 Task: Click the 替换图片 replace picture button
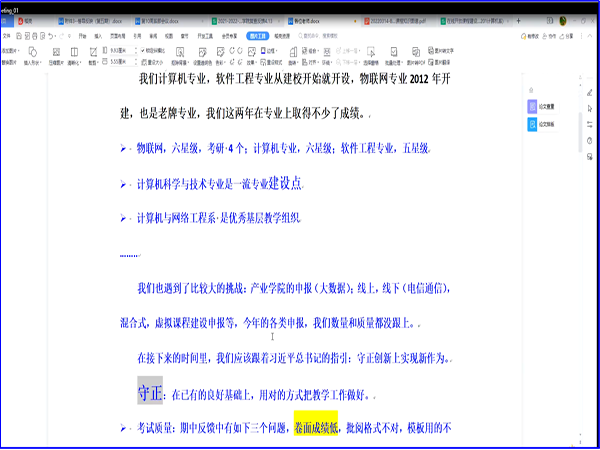click(x=9, y=62)
